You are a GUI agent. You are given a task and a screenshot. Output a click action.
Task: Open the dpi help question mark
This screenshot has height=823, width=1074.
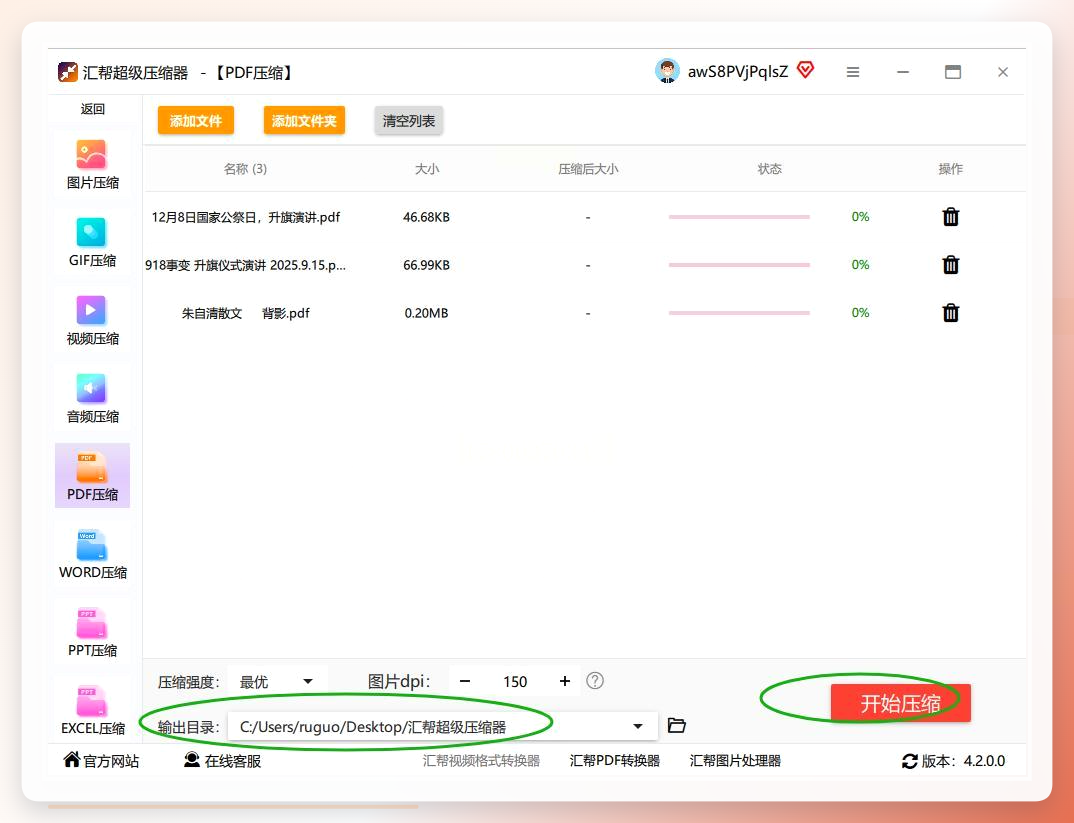coord(595,681)
